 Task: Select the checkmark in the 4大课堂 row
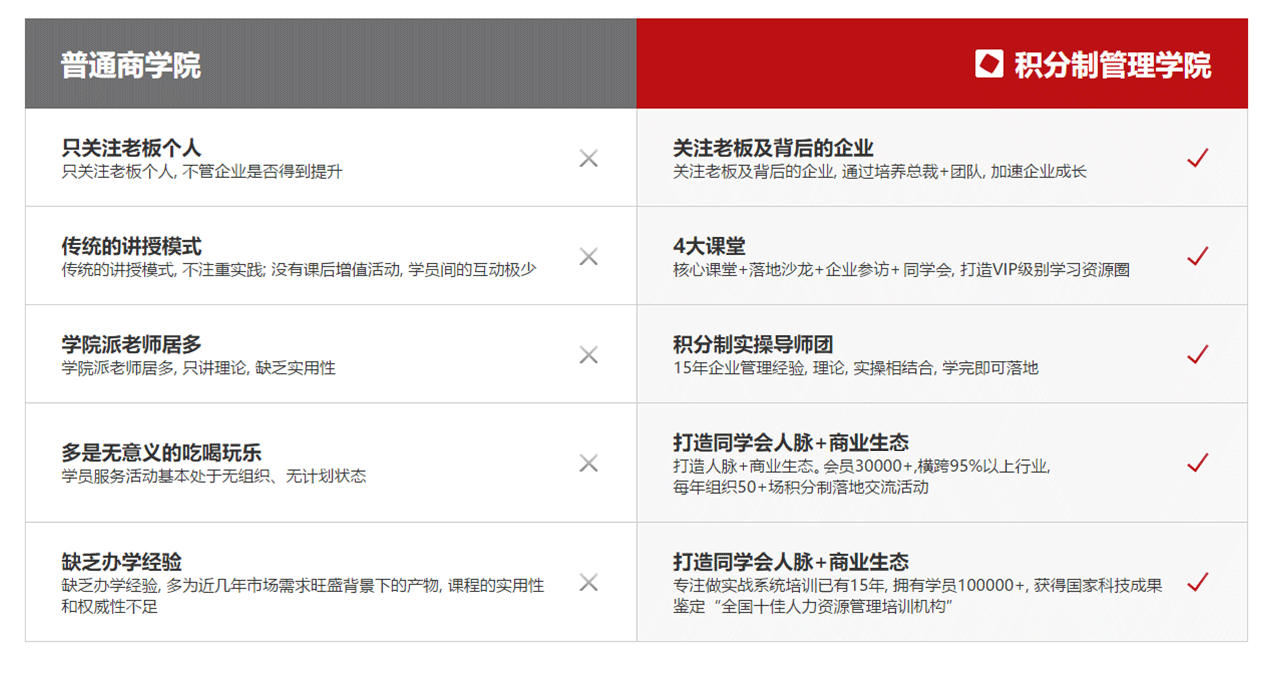point(1197,256)
